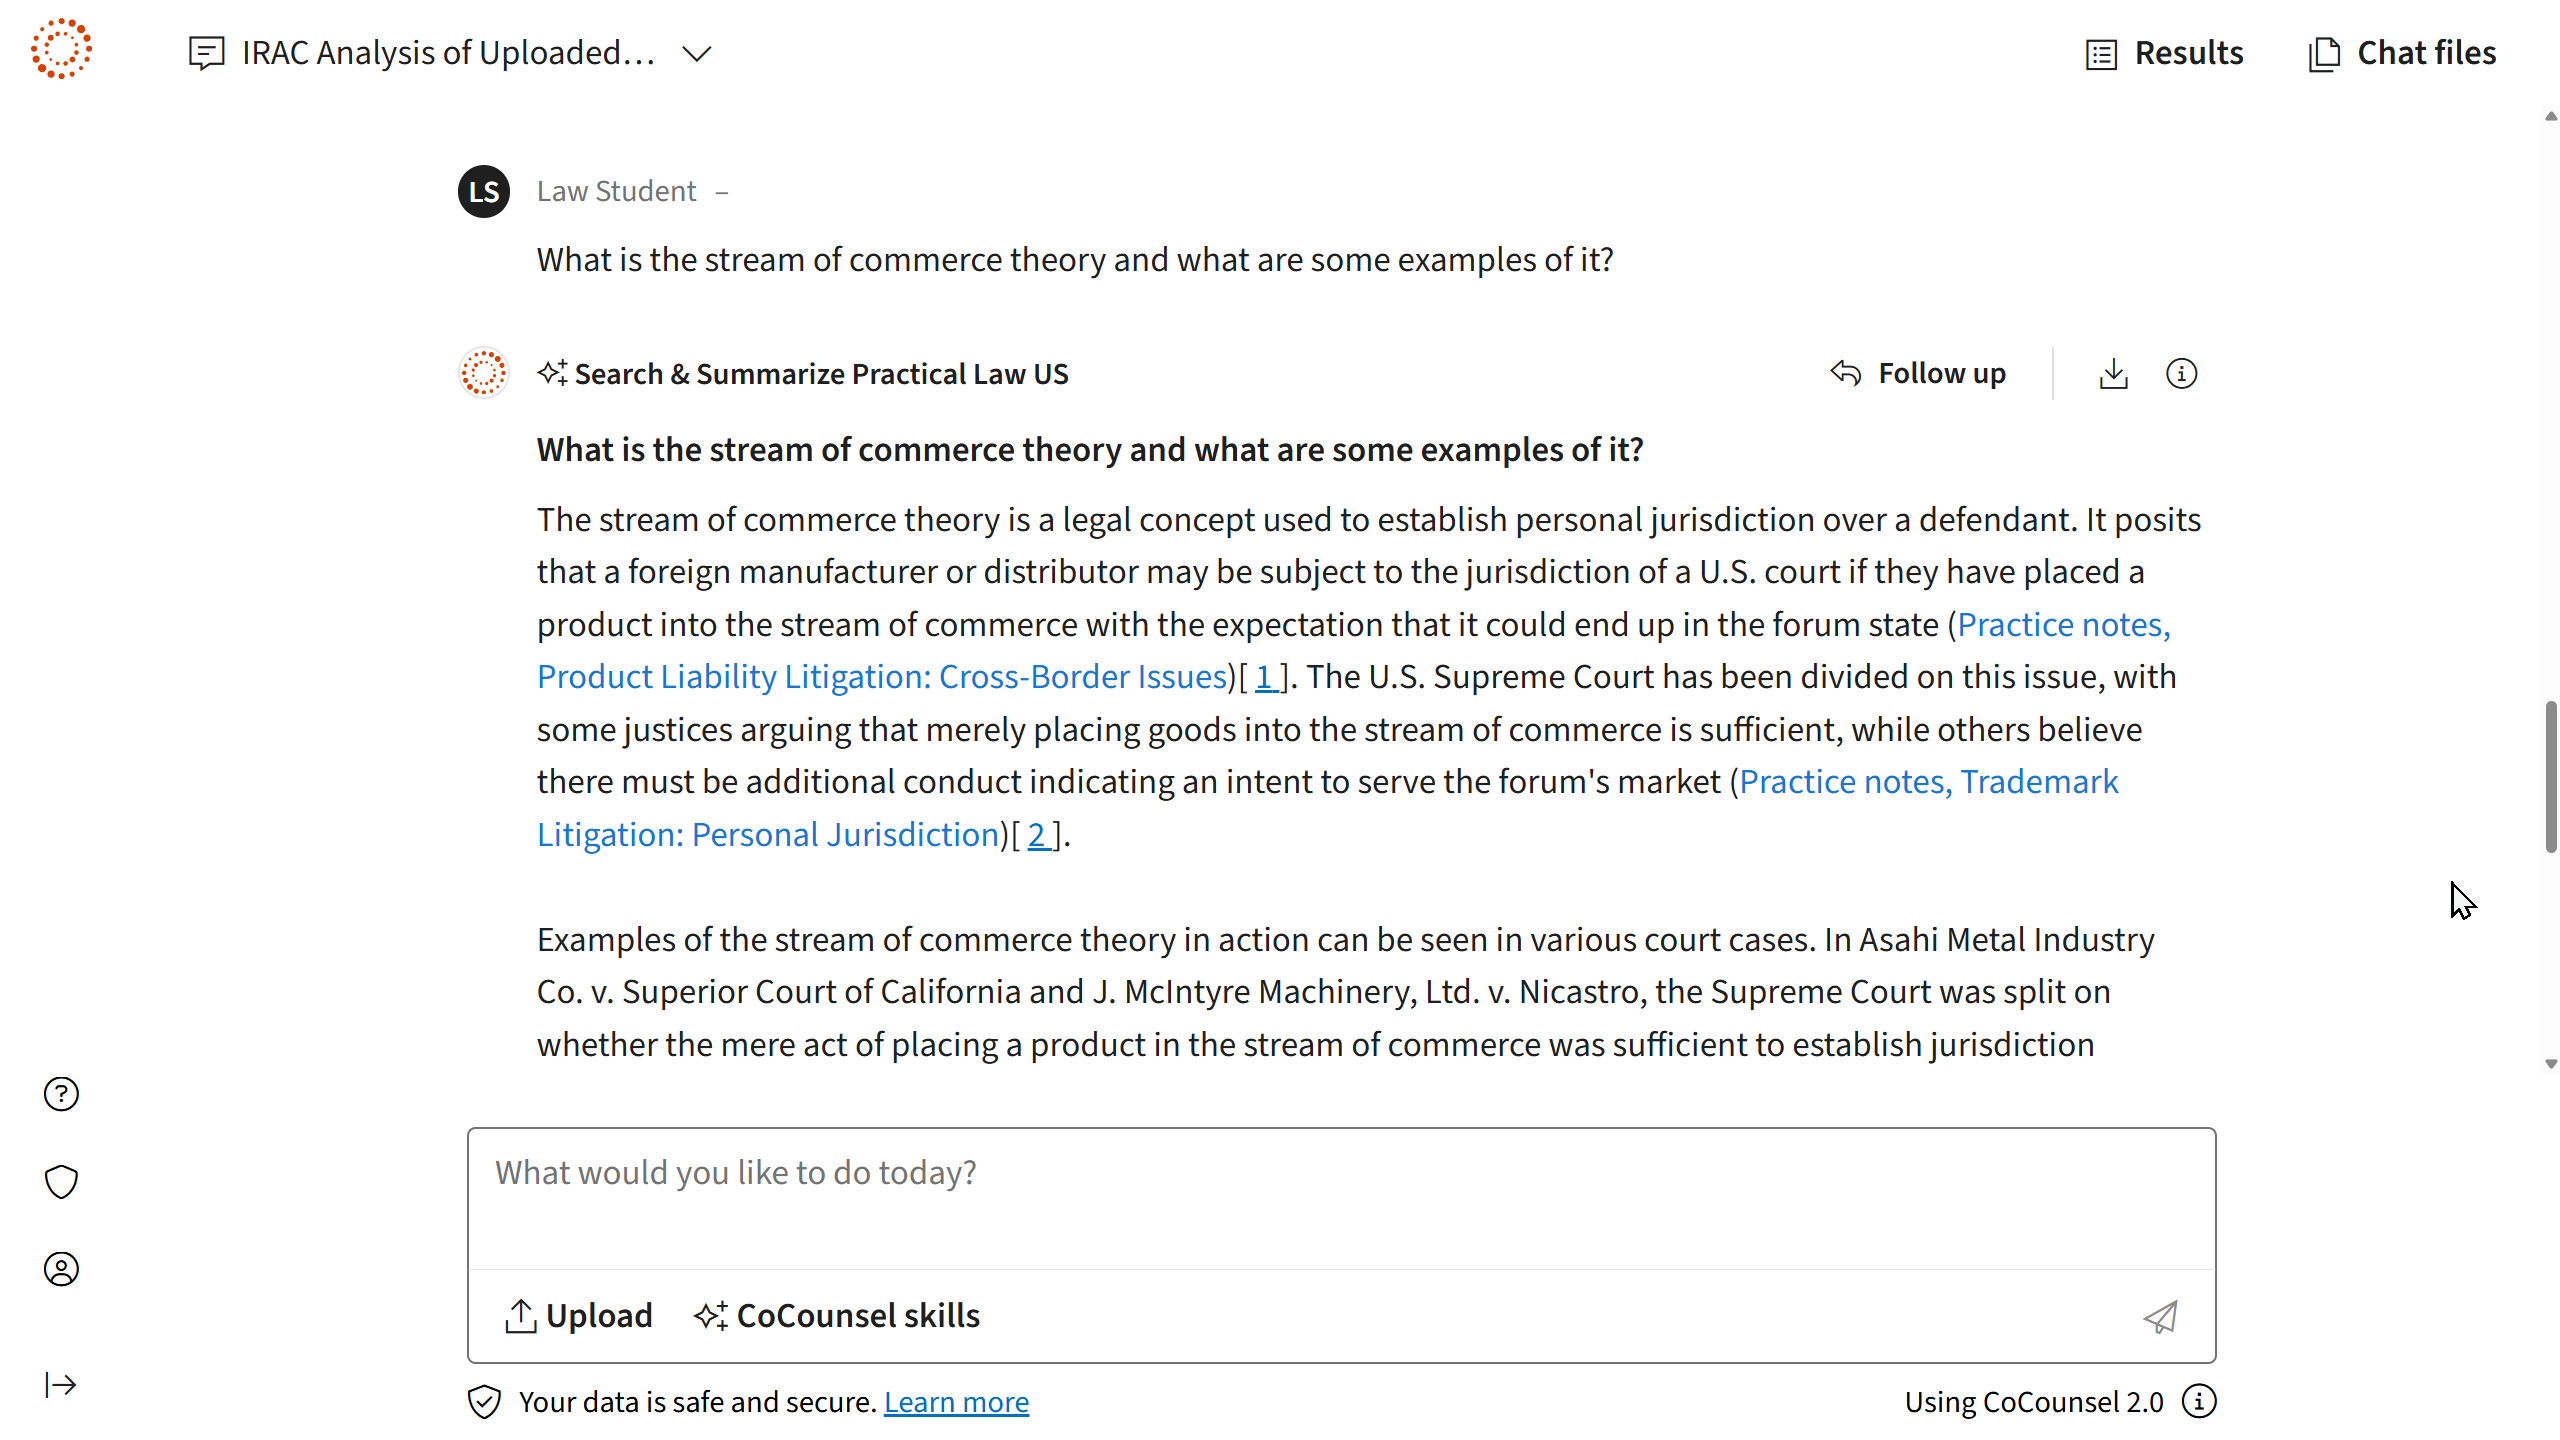Open the Results tab
The image size is (2560, 1440).
2165,53
